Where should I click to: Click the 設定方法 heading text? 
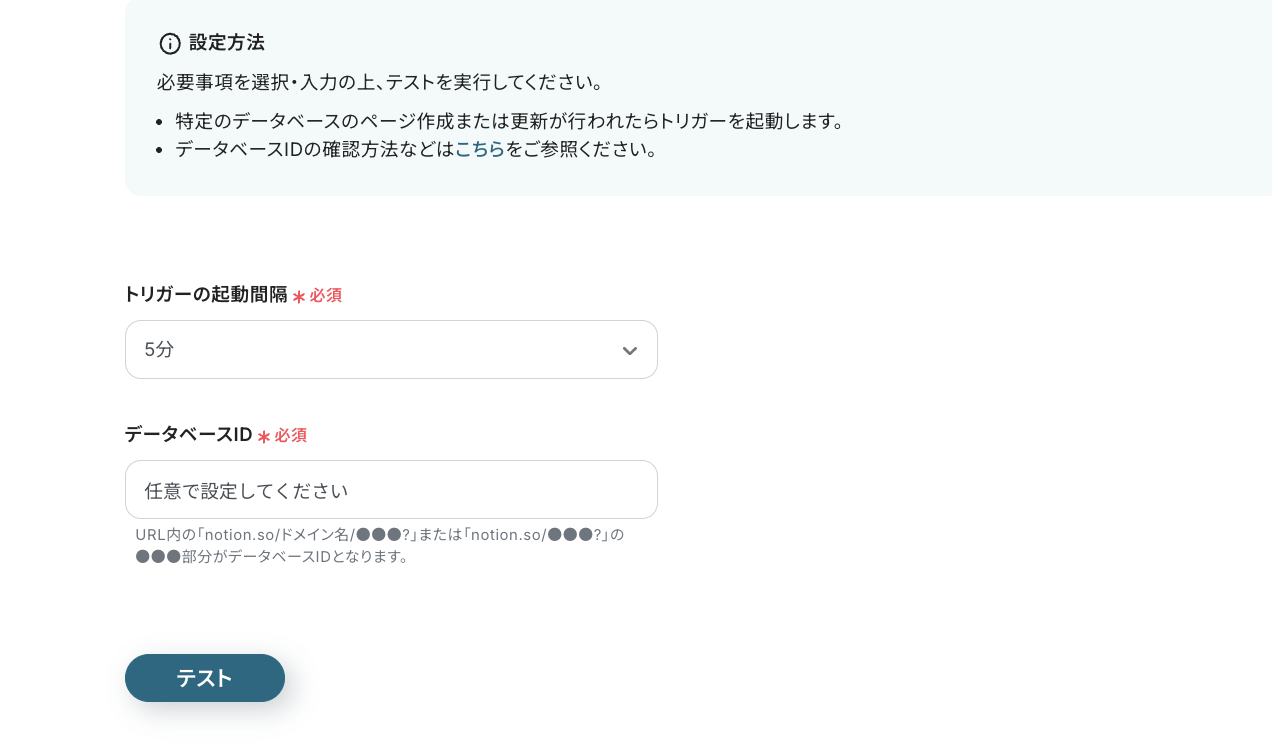(227, 43)
